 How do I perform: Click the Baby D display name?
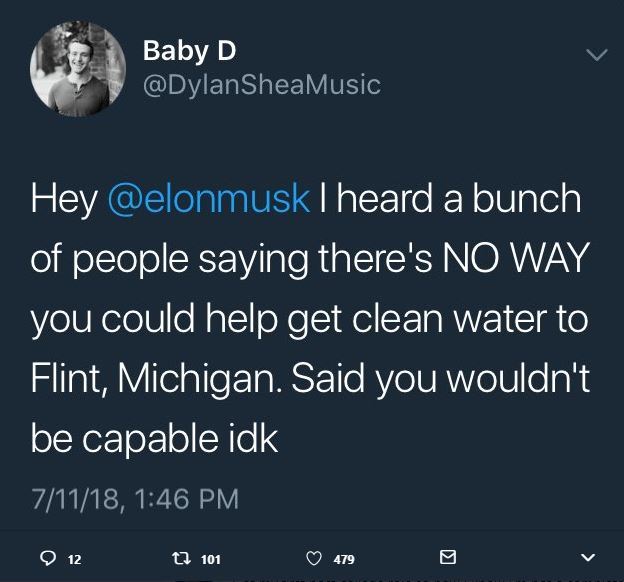tap(190, 50)
